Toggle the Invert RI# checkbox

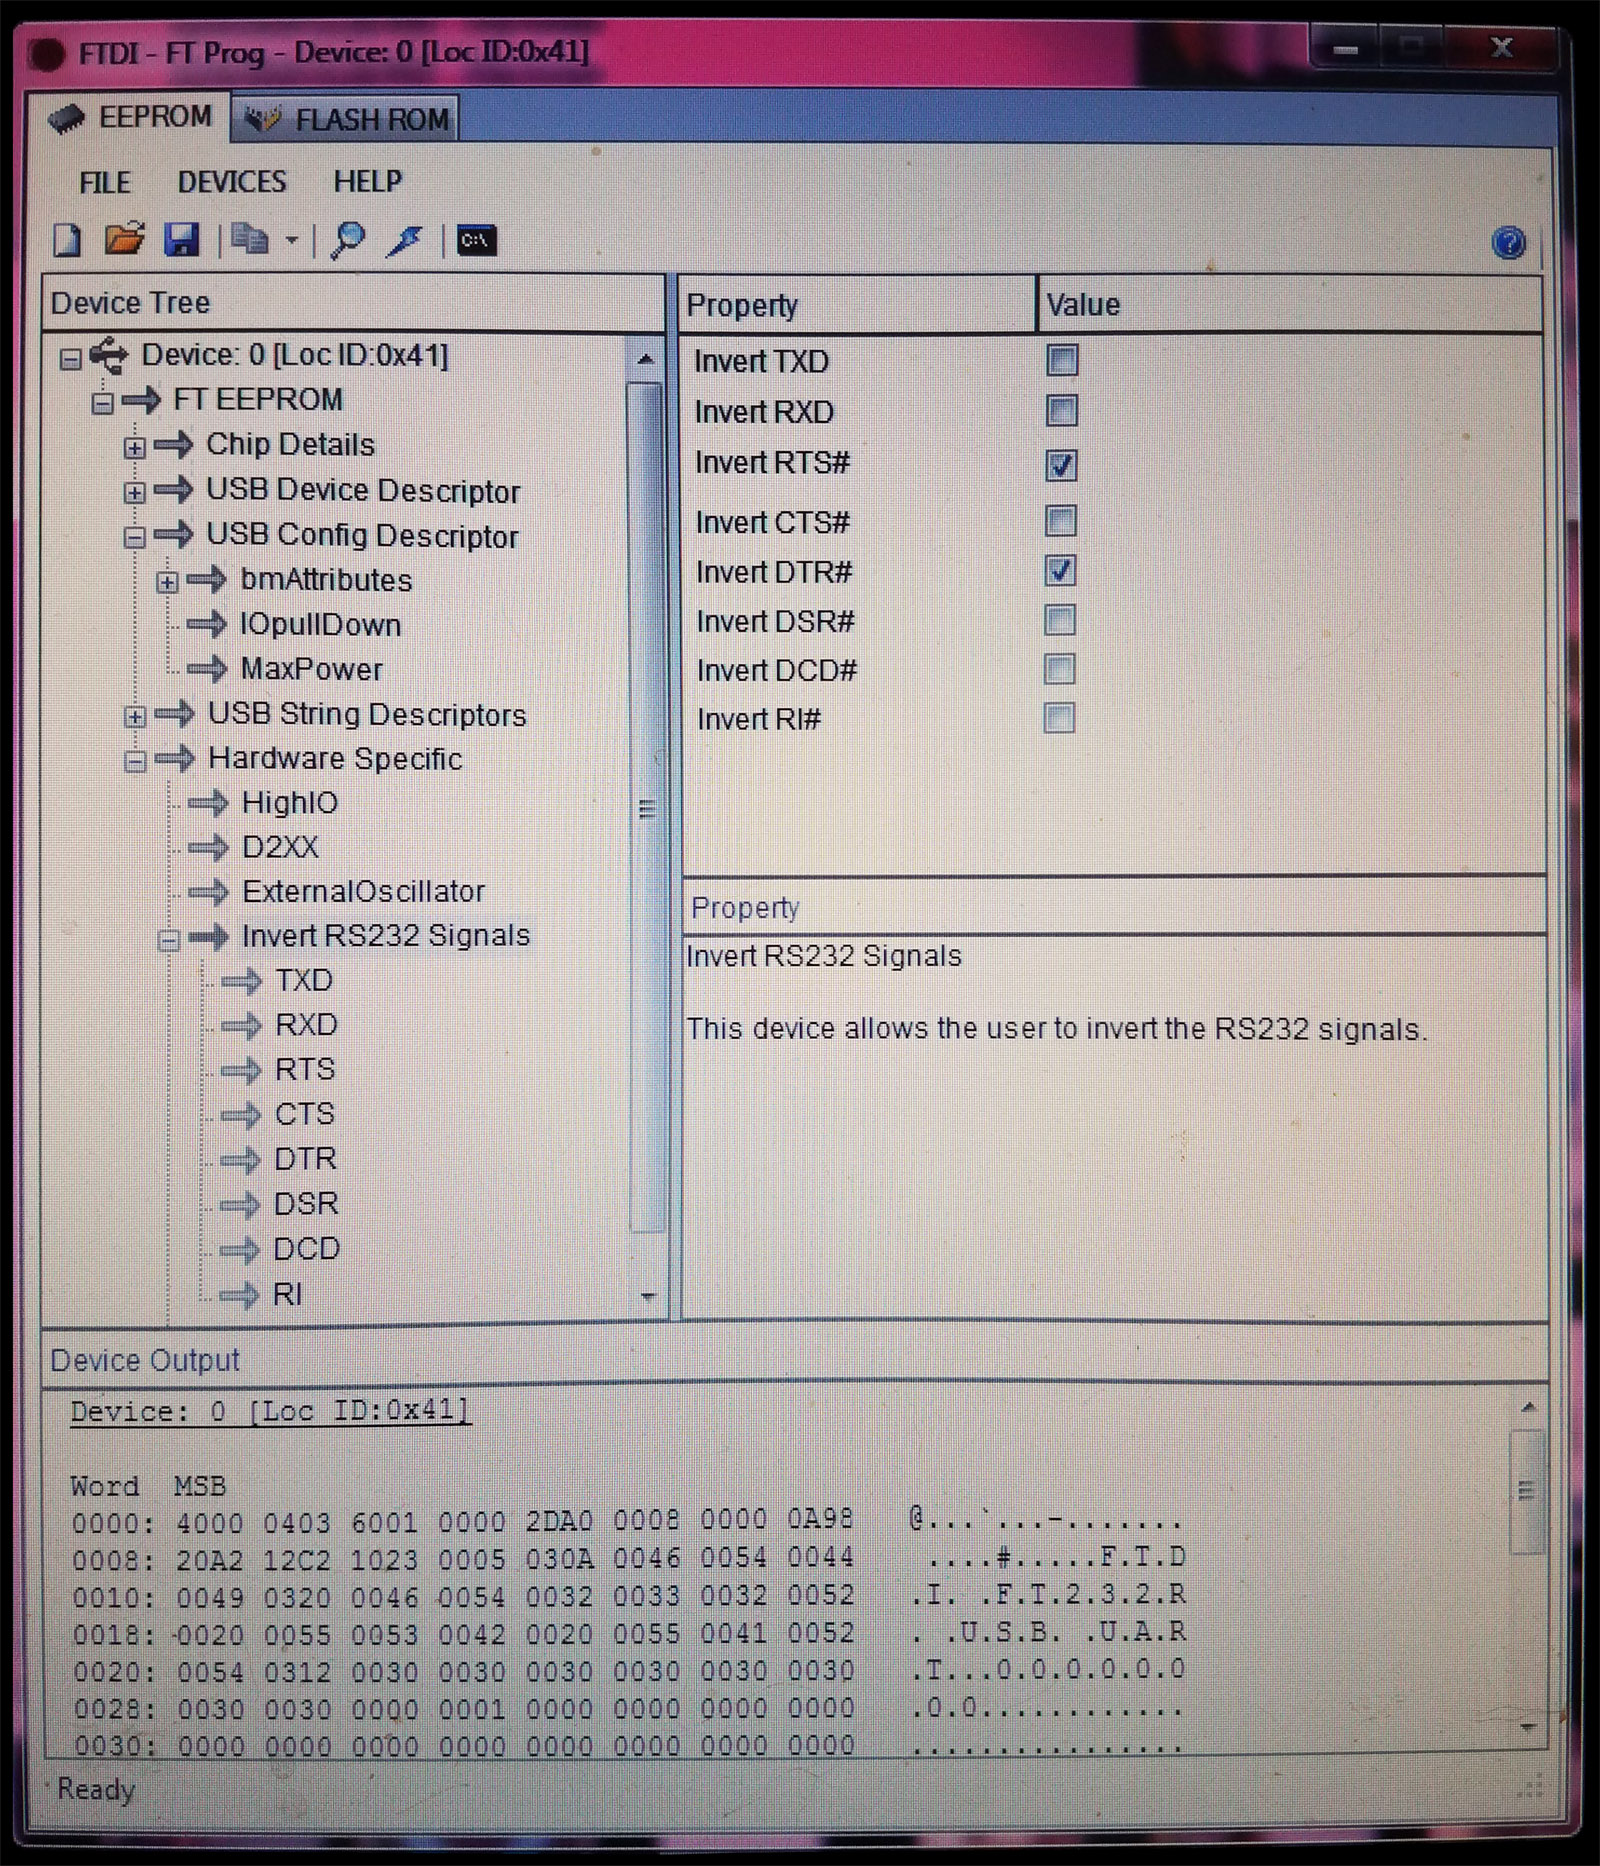[x=1059, y=718]
